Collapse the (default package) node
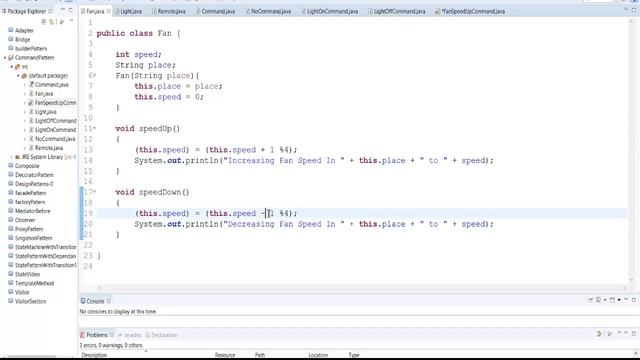Image resolution: width=640 pixels, height=360 pixels. (18, 76)
